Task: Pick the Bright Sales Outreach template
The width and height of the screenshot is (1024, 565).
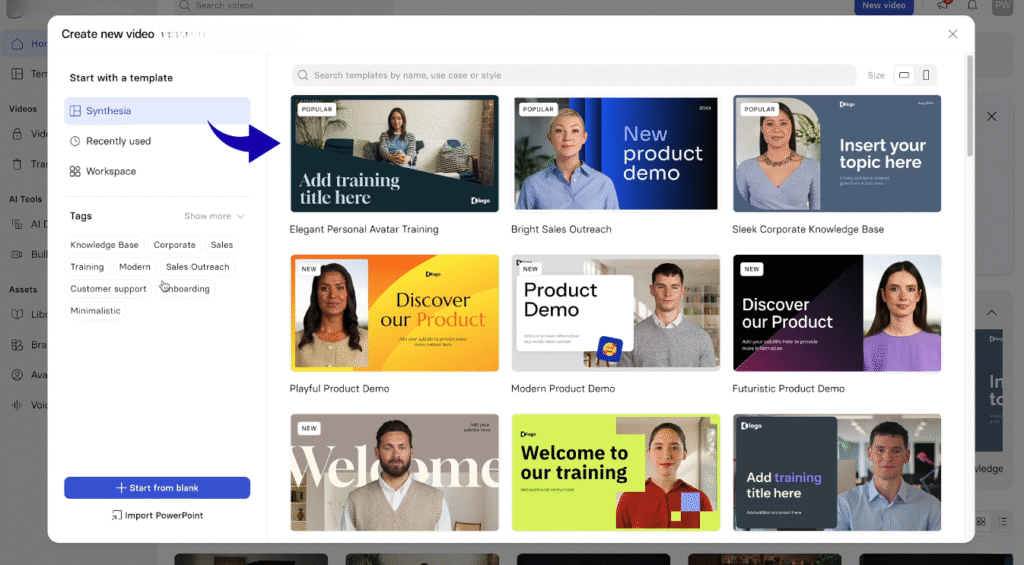Action: (x=615, y=154)
